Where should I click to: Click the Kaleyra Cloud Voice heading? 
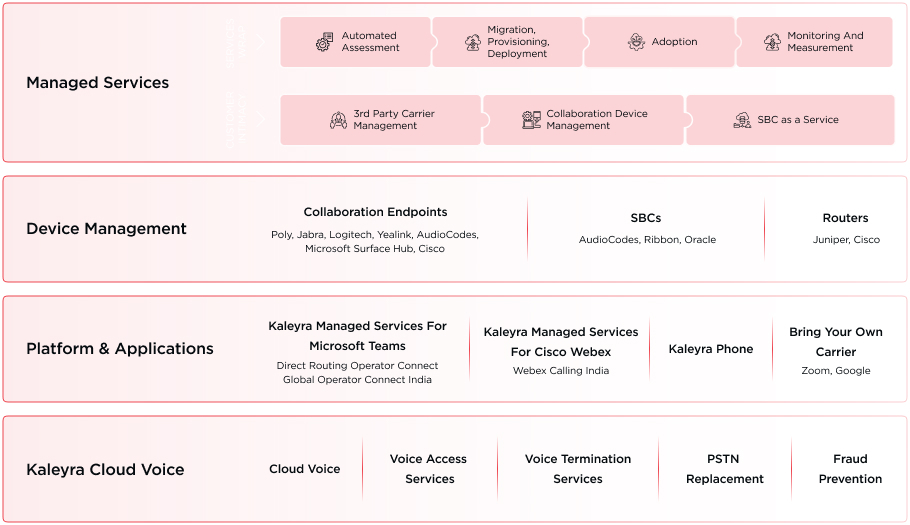[x=105, y=469]
